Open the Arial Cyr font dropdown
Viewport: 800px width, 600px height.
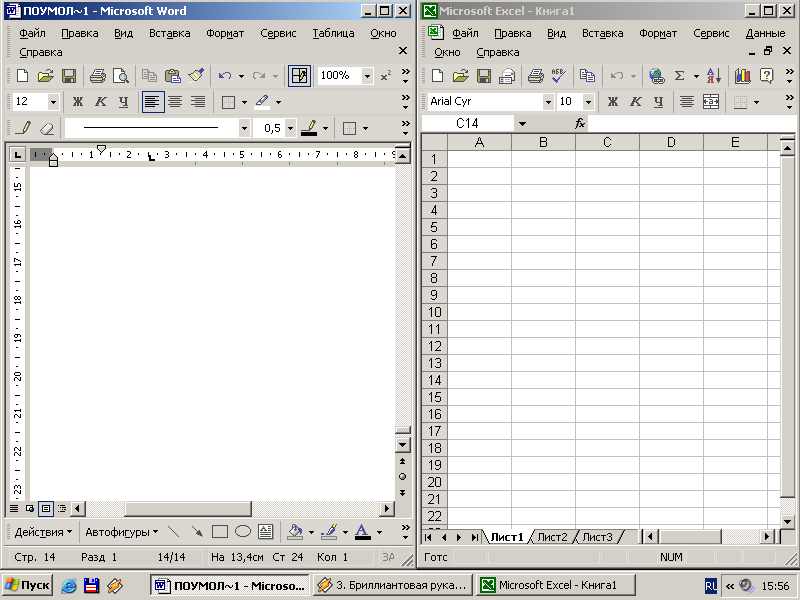click(x=548, y=102)
